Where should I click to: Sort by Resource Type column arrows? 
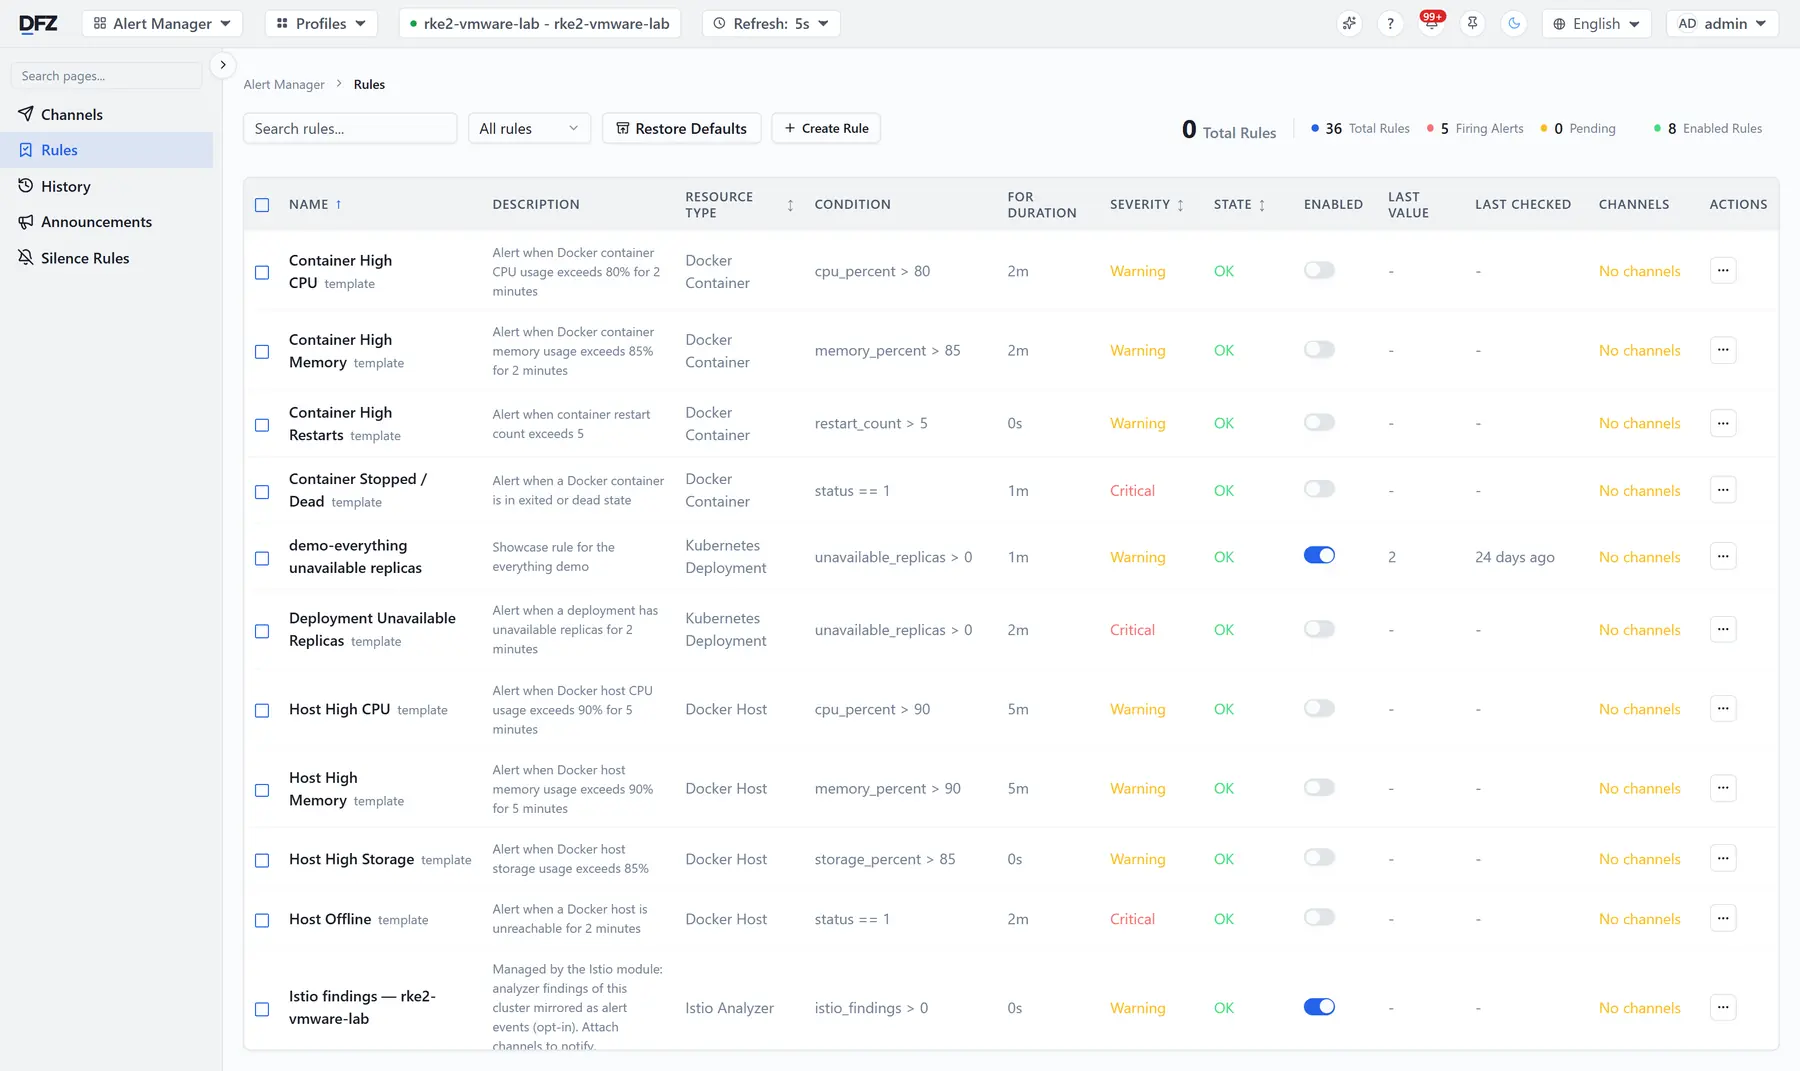click(x=790, y=205)
